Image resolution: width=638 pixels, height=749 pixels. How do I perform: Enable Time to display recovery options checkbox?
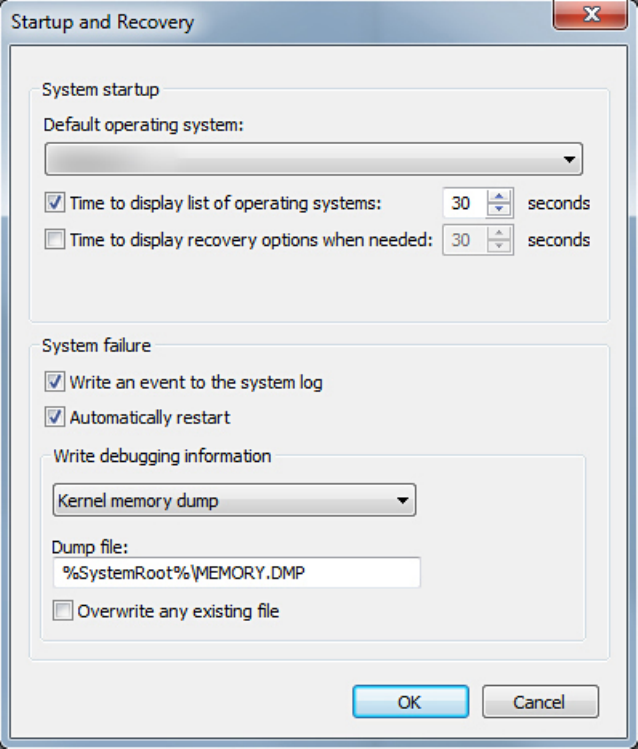[56, 240]
